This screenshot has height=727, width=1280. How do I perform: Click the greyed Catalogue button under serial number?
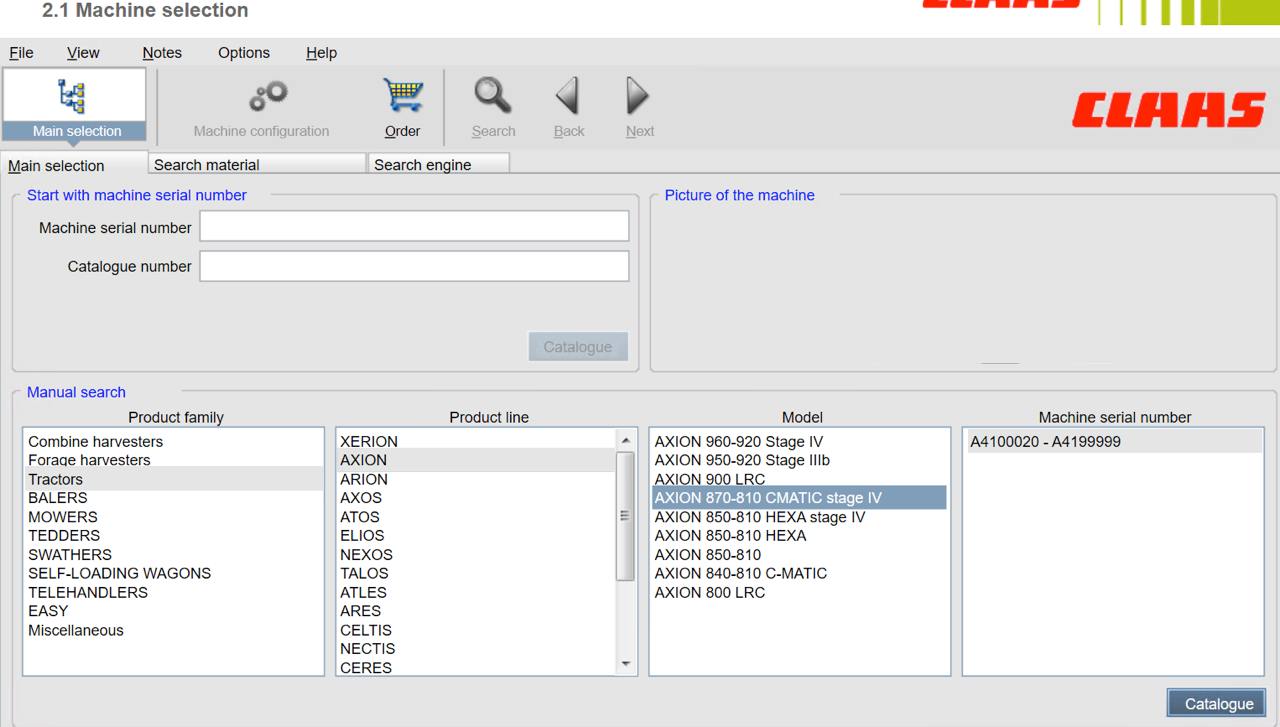578,347
